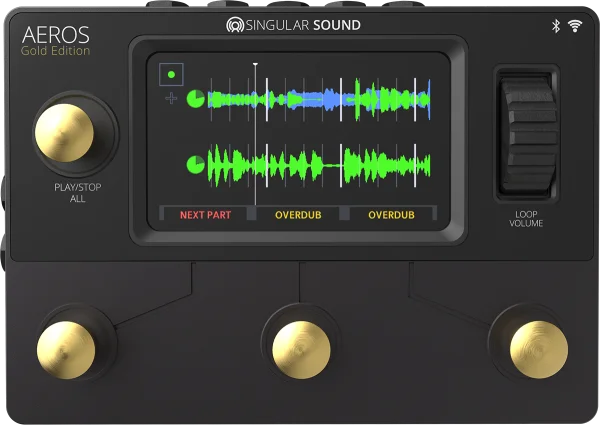
Task: Tap the NEXT PART label
Action: (x=205, y=215)
